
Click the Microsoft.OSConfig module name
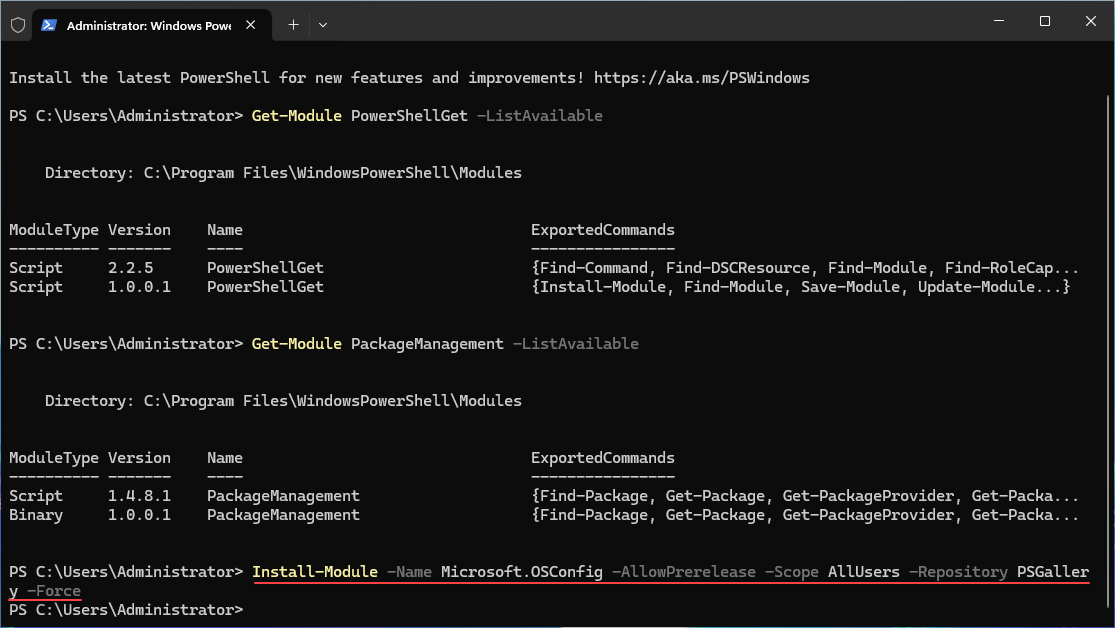tap(522, 572)
